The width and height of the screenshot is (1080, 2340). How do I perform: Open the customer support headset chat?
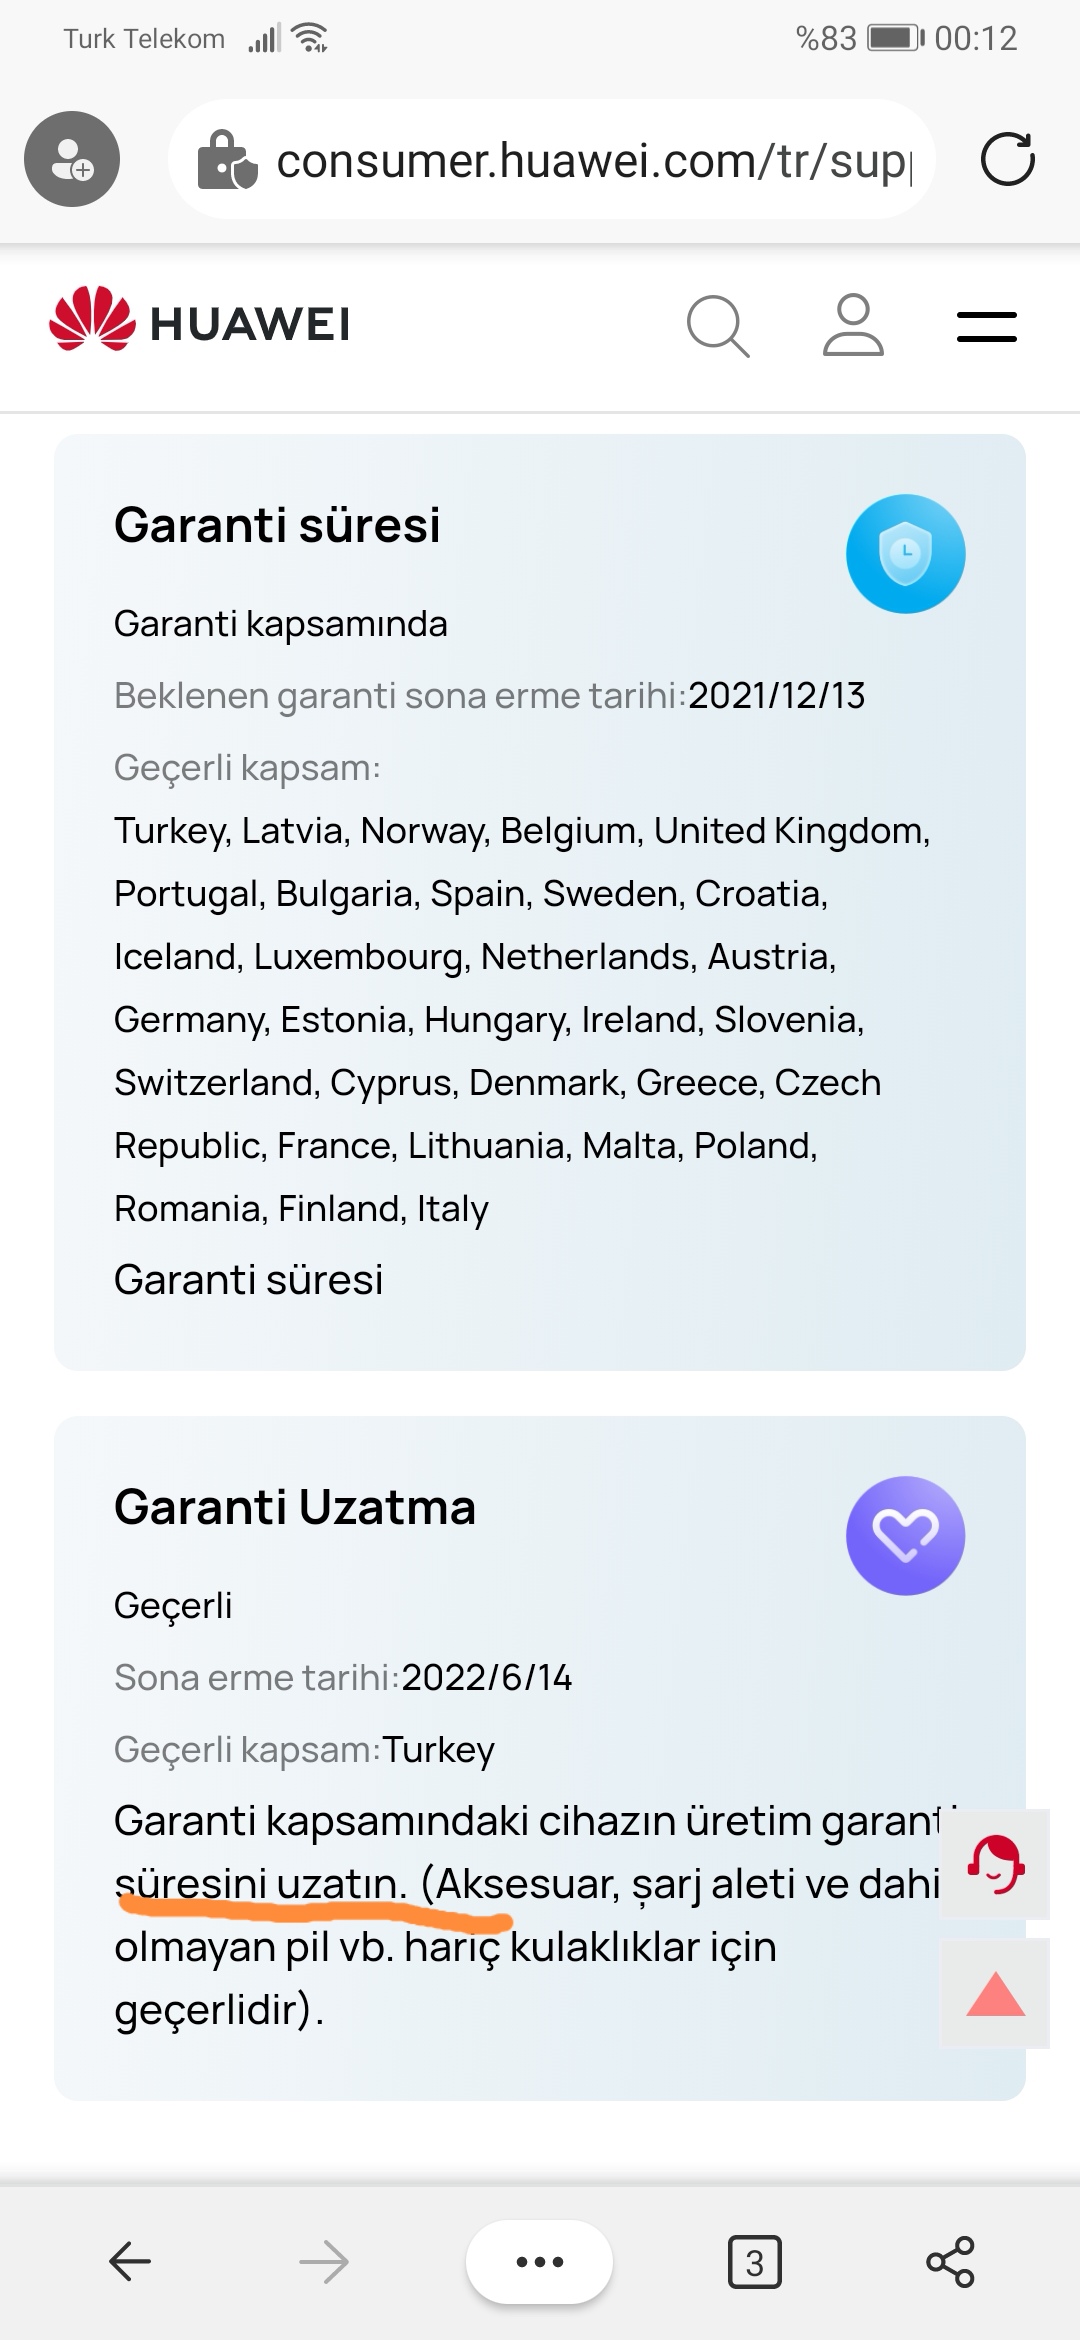coord(996,1864)
